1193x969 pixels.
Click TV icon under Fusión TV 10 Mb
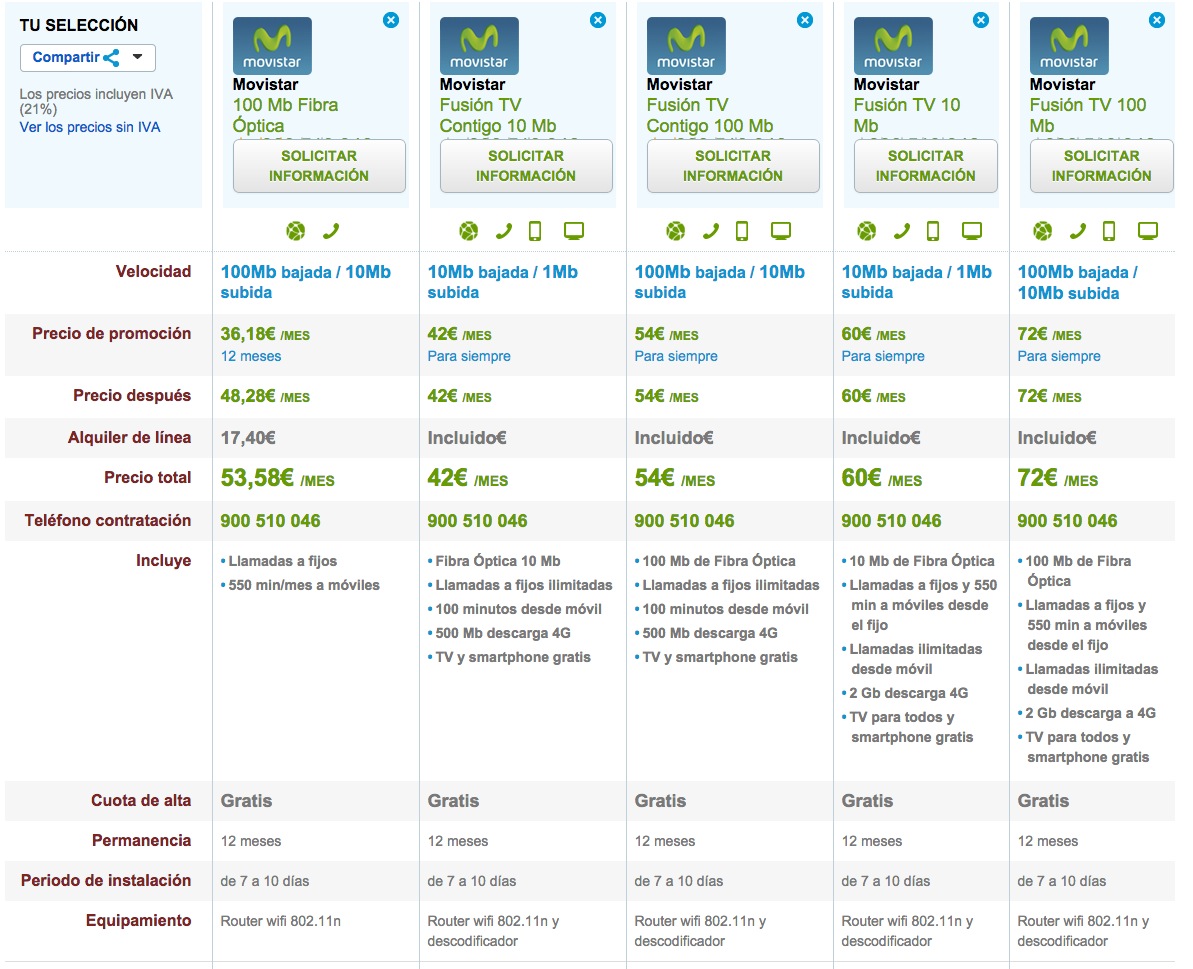pos(972,232)
